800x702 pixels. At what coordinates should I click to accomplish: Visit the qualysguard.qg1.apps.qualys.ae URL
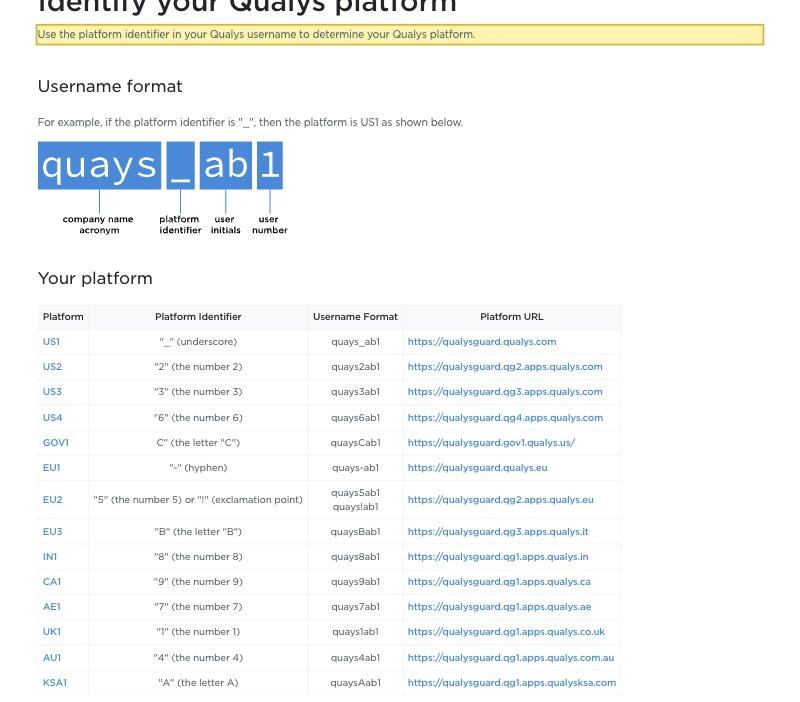tap(499, 607)
